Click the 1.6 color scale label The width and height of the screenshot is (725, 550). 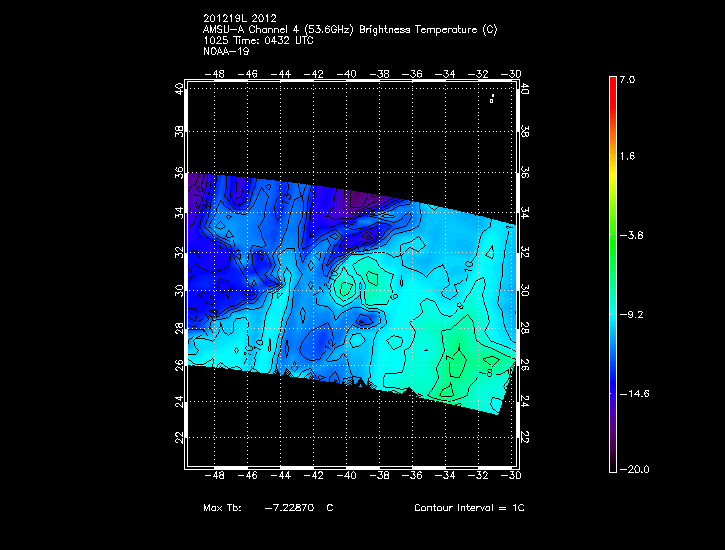[626, 157]
